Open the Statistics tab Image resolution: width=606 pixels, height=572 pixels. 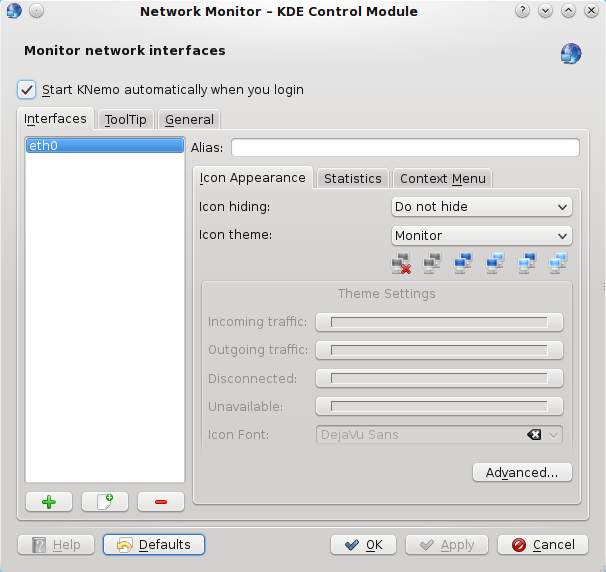coord(352,179)
